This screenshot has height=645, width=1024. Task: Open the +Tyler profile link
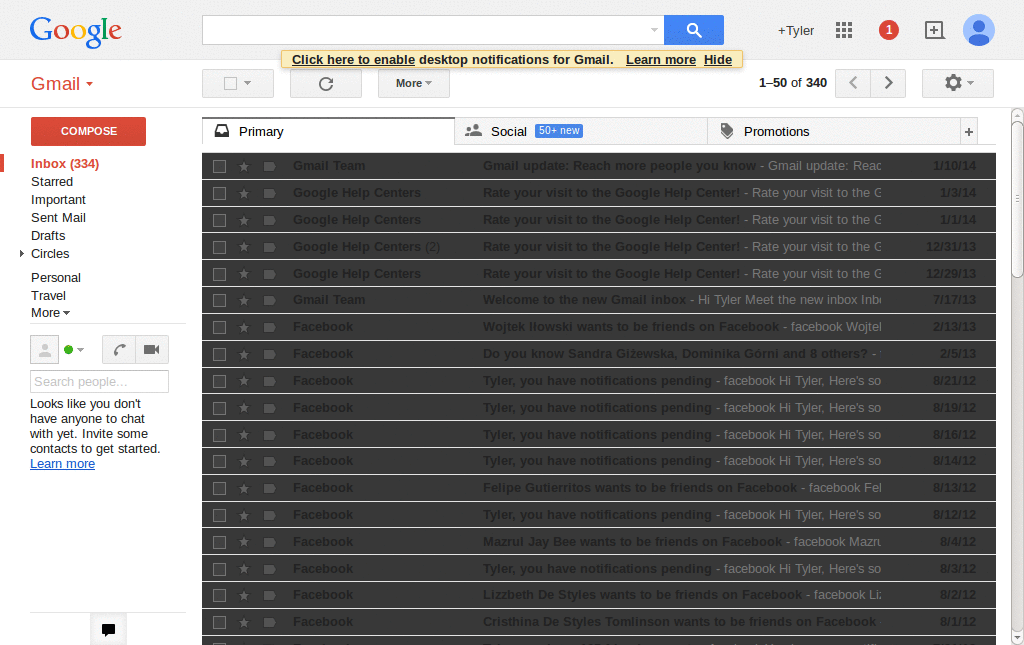pos(795,31)
